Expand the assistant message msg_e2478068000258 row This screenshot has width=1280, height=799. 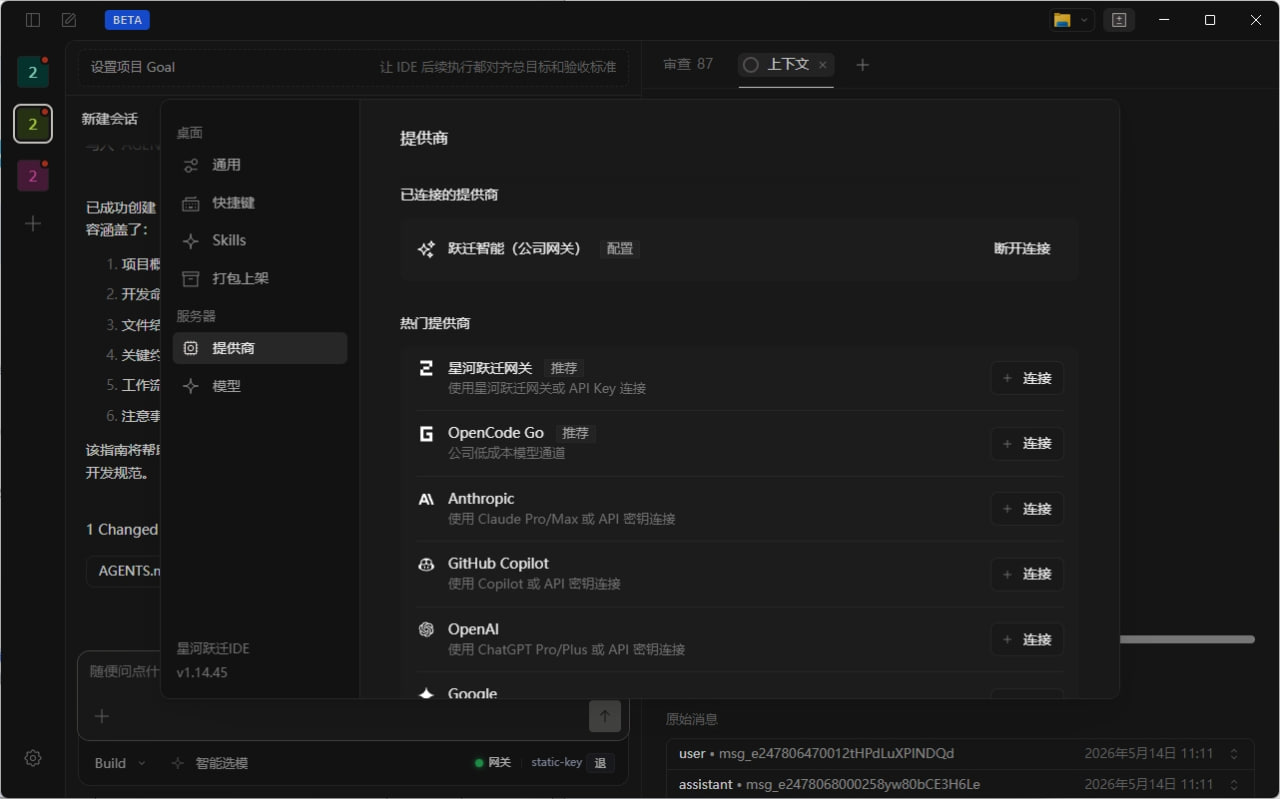tap(960, 784)
